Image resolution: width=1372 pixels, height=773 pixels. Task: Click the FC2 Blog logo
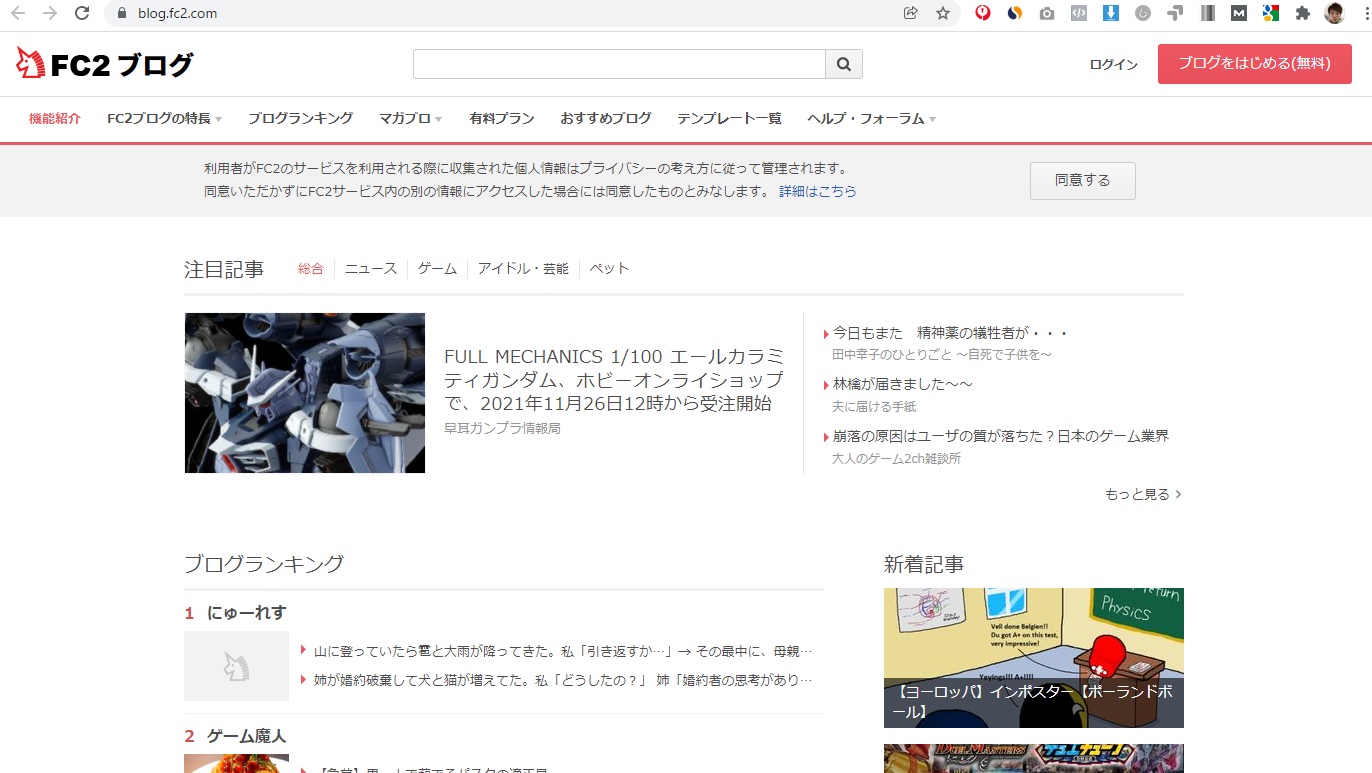(104, 64)
